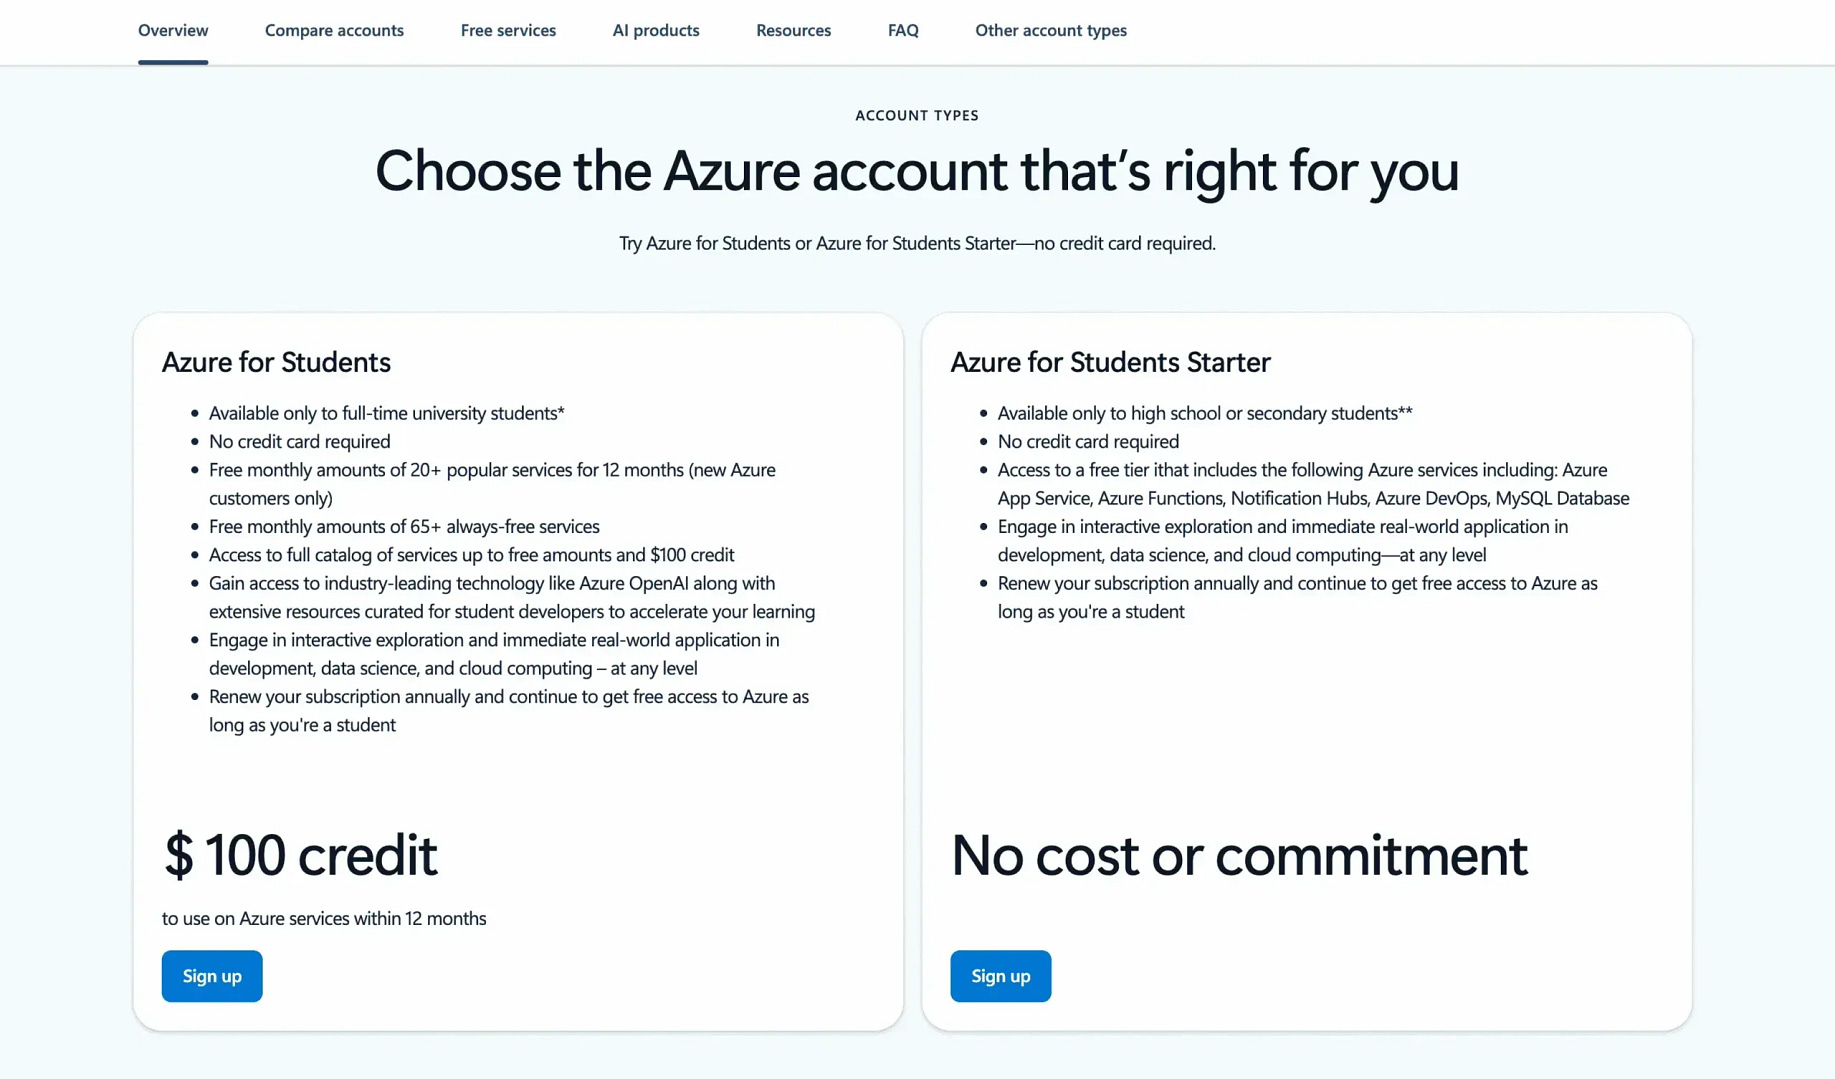This screenshot has width=1835, height=1079.
Task: Go to the AI products tab
Action: pos(656,30)
